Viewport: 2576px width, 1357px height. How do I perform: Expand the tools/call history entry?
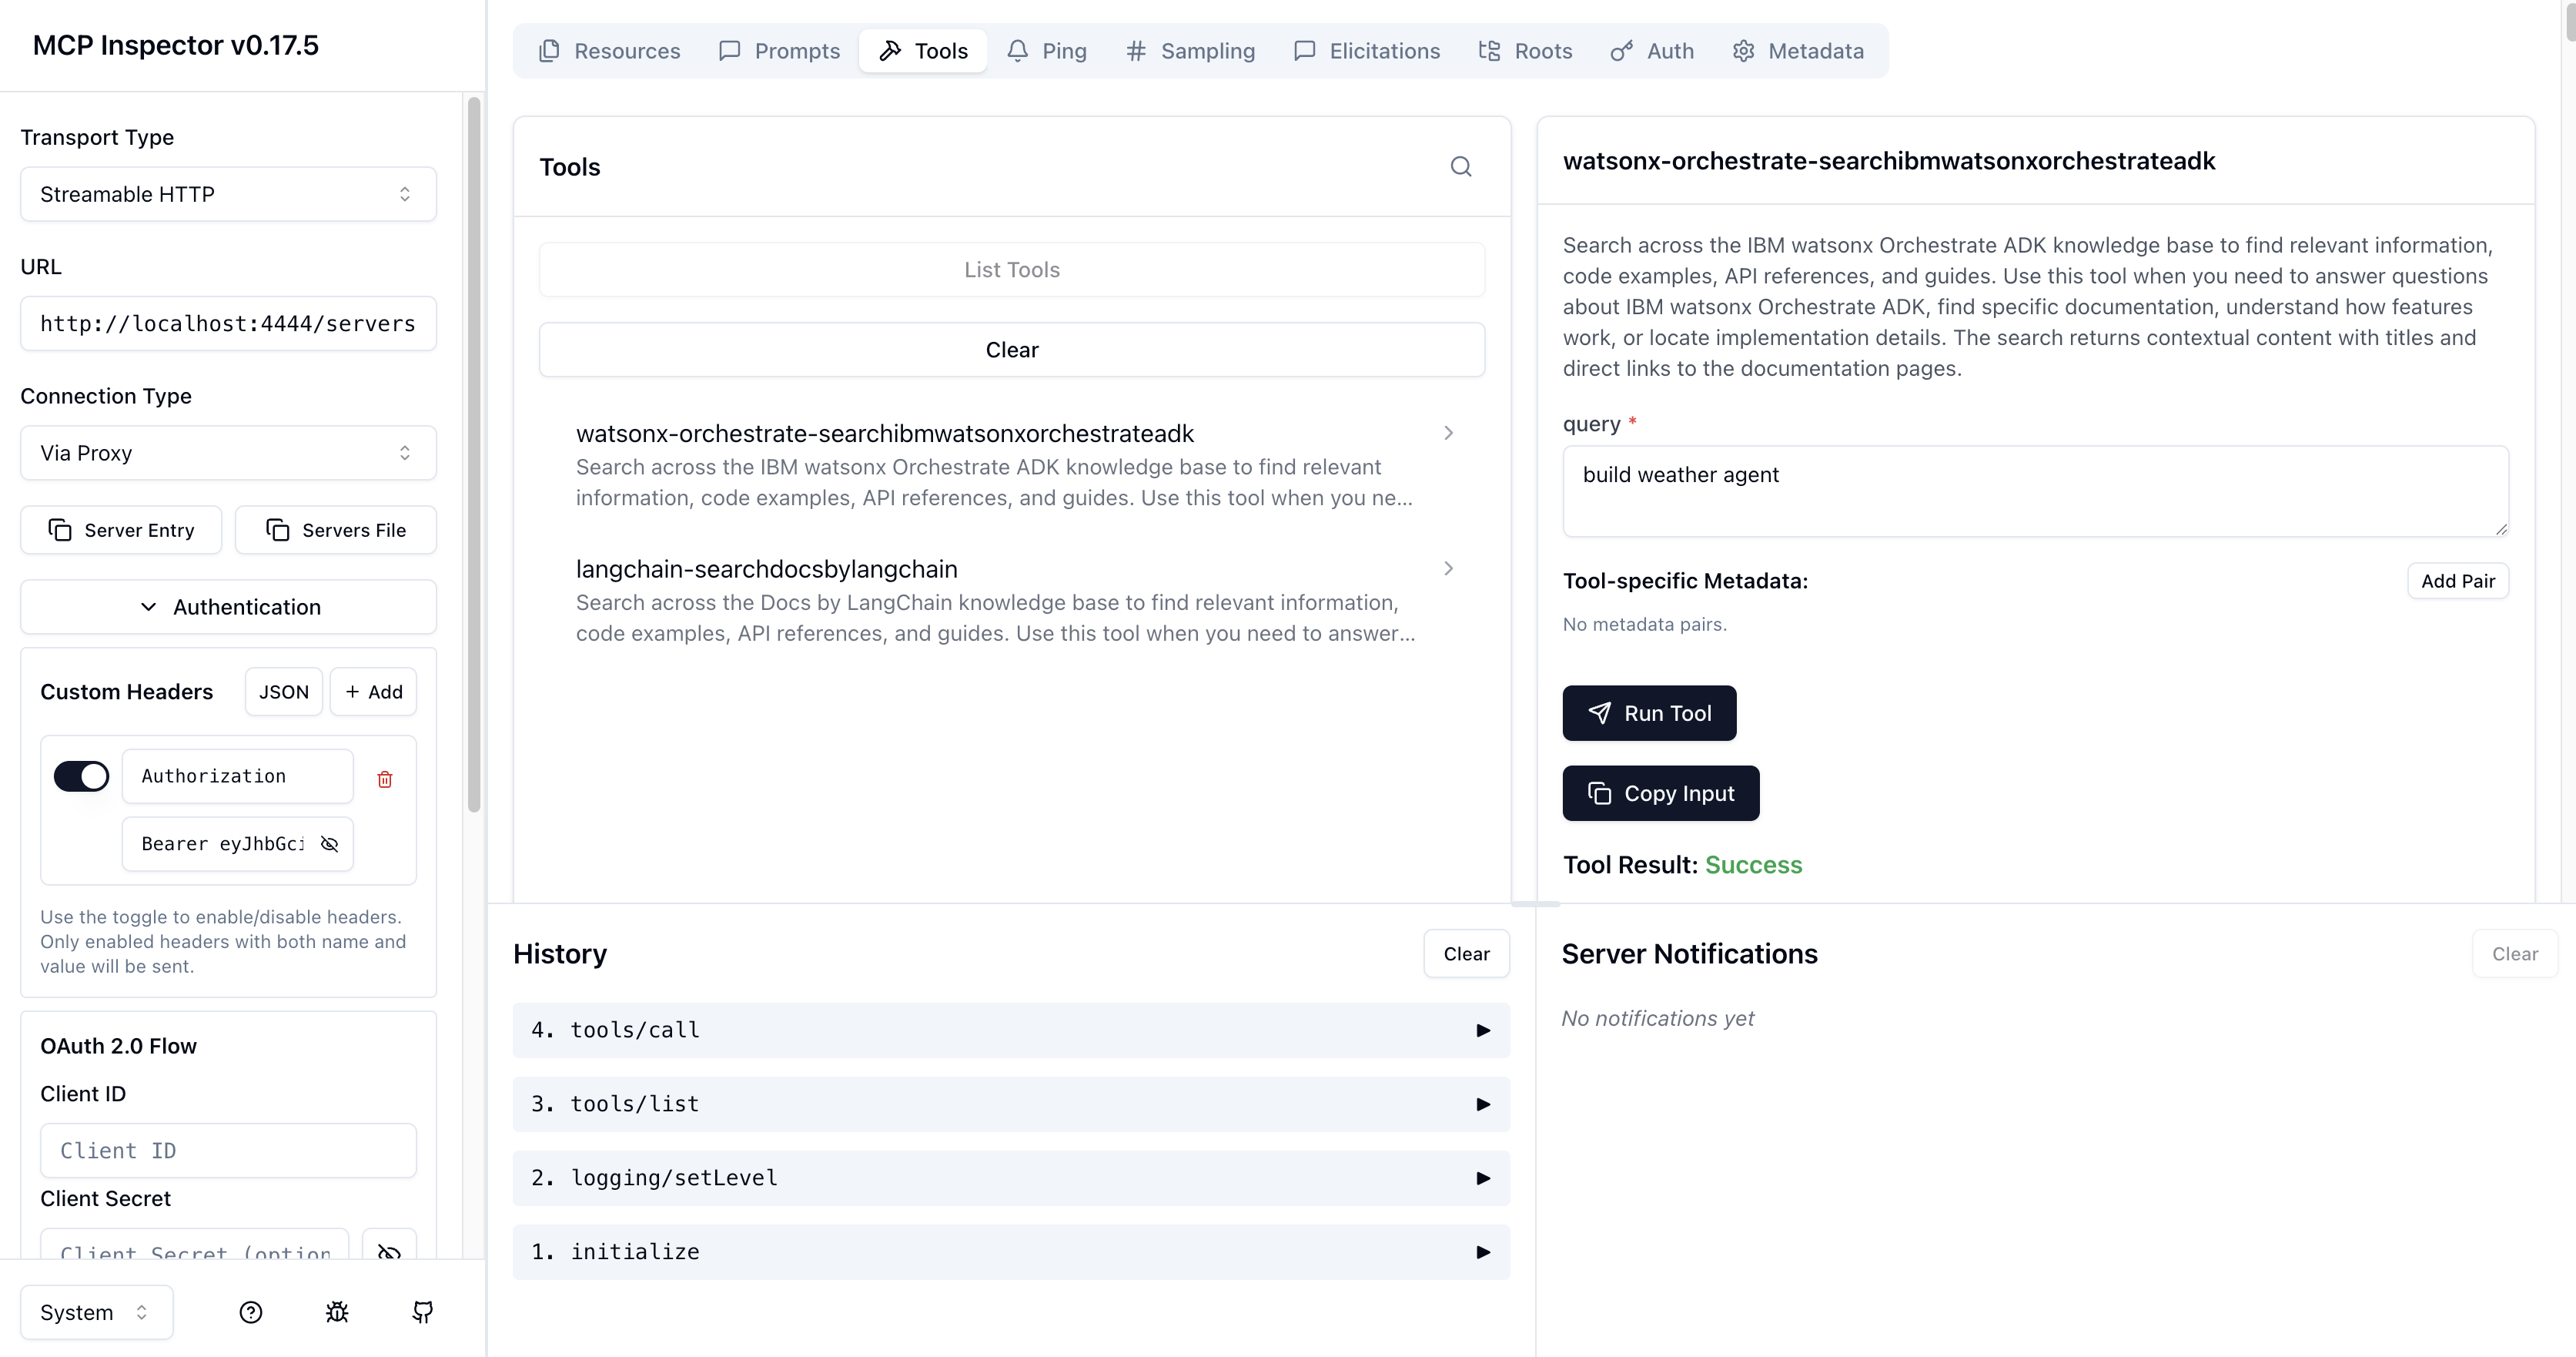tap(1010, 1030)
